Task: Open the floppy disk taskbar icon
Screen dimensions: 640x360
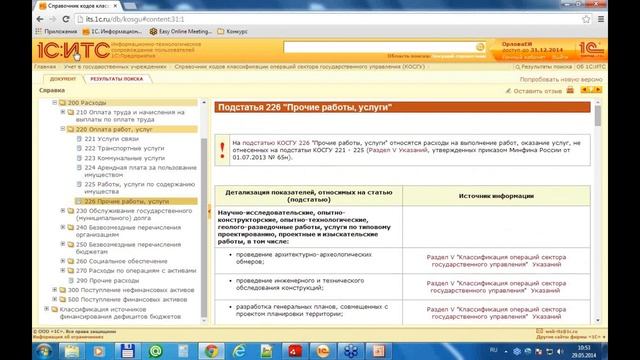Action: pos(127,351)
